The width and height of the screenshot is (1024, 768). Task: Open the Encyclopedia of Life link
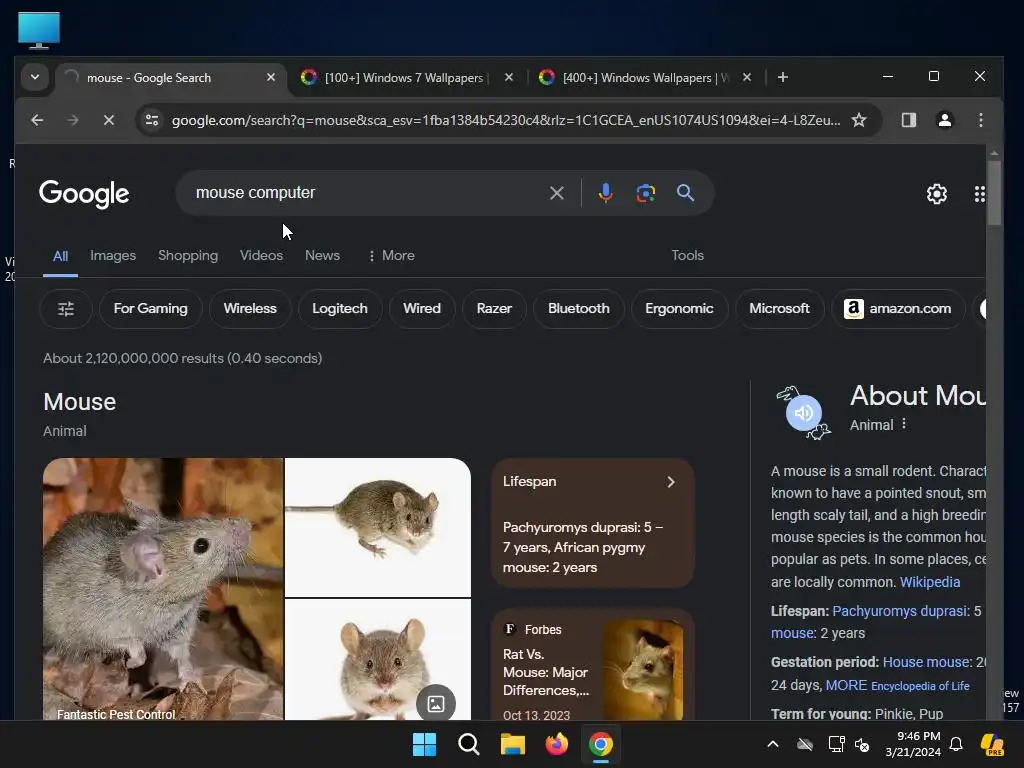920,686
